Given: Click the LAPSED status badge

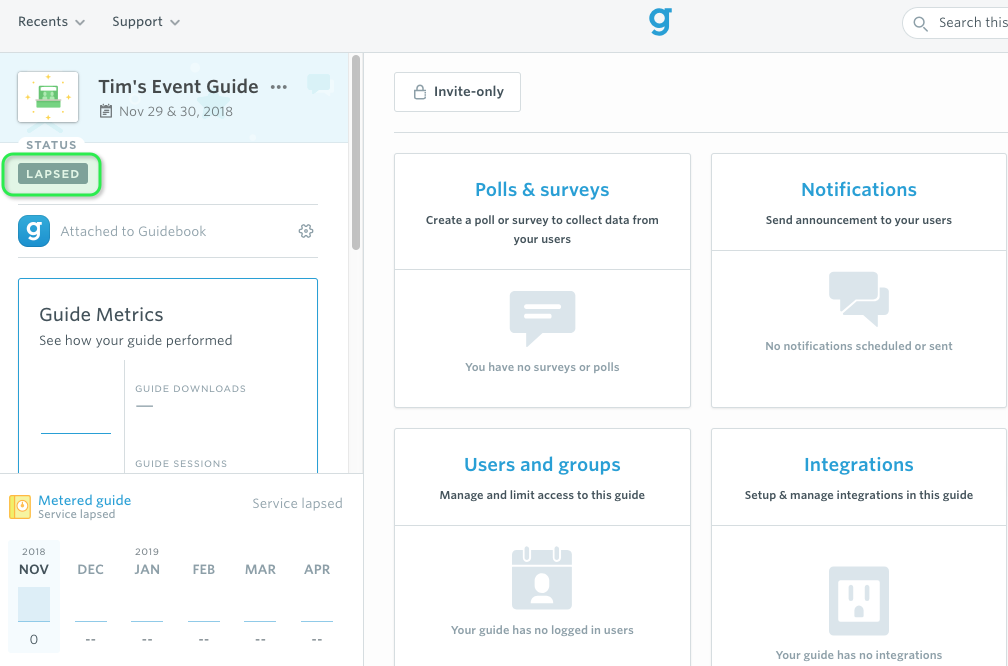Looking at the screenshot, I should tap(53, 174).
